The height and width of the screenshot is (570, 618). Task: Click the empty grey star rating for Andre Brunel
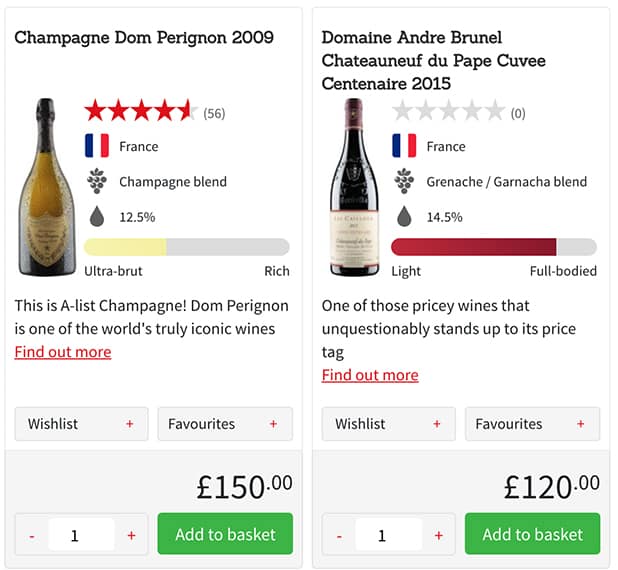(x=448, y=111)
